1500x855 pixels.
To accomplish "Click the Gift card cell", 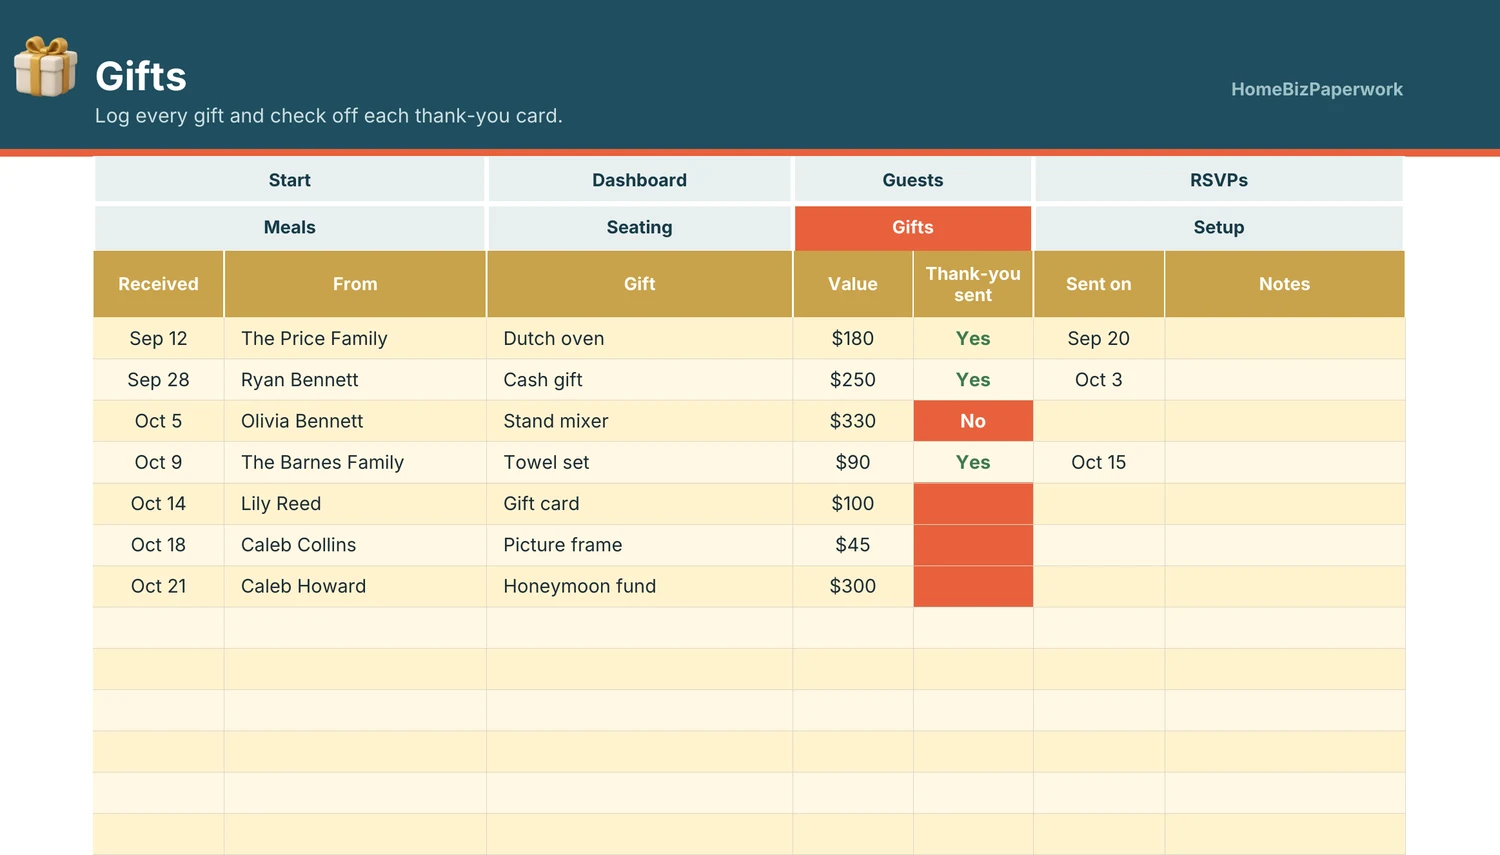I will [640, 504].
